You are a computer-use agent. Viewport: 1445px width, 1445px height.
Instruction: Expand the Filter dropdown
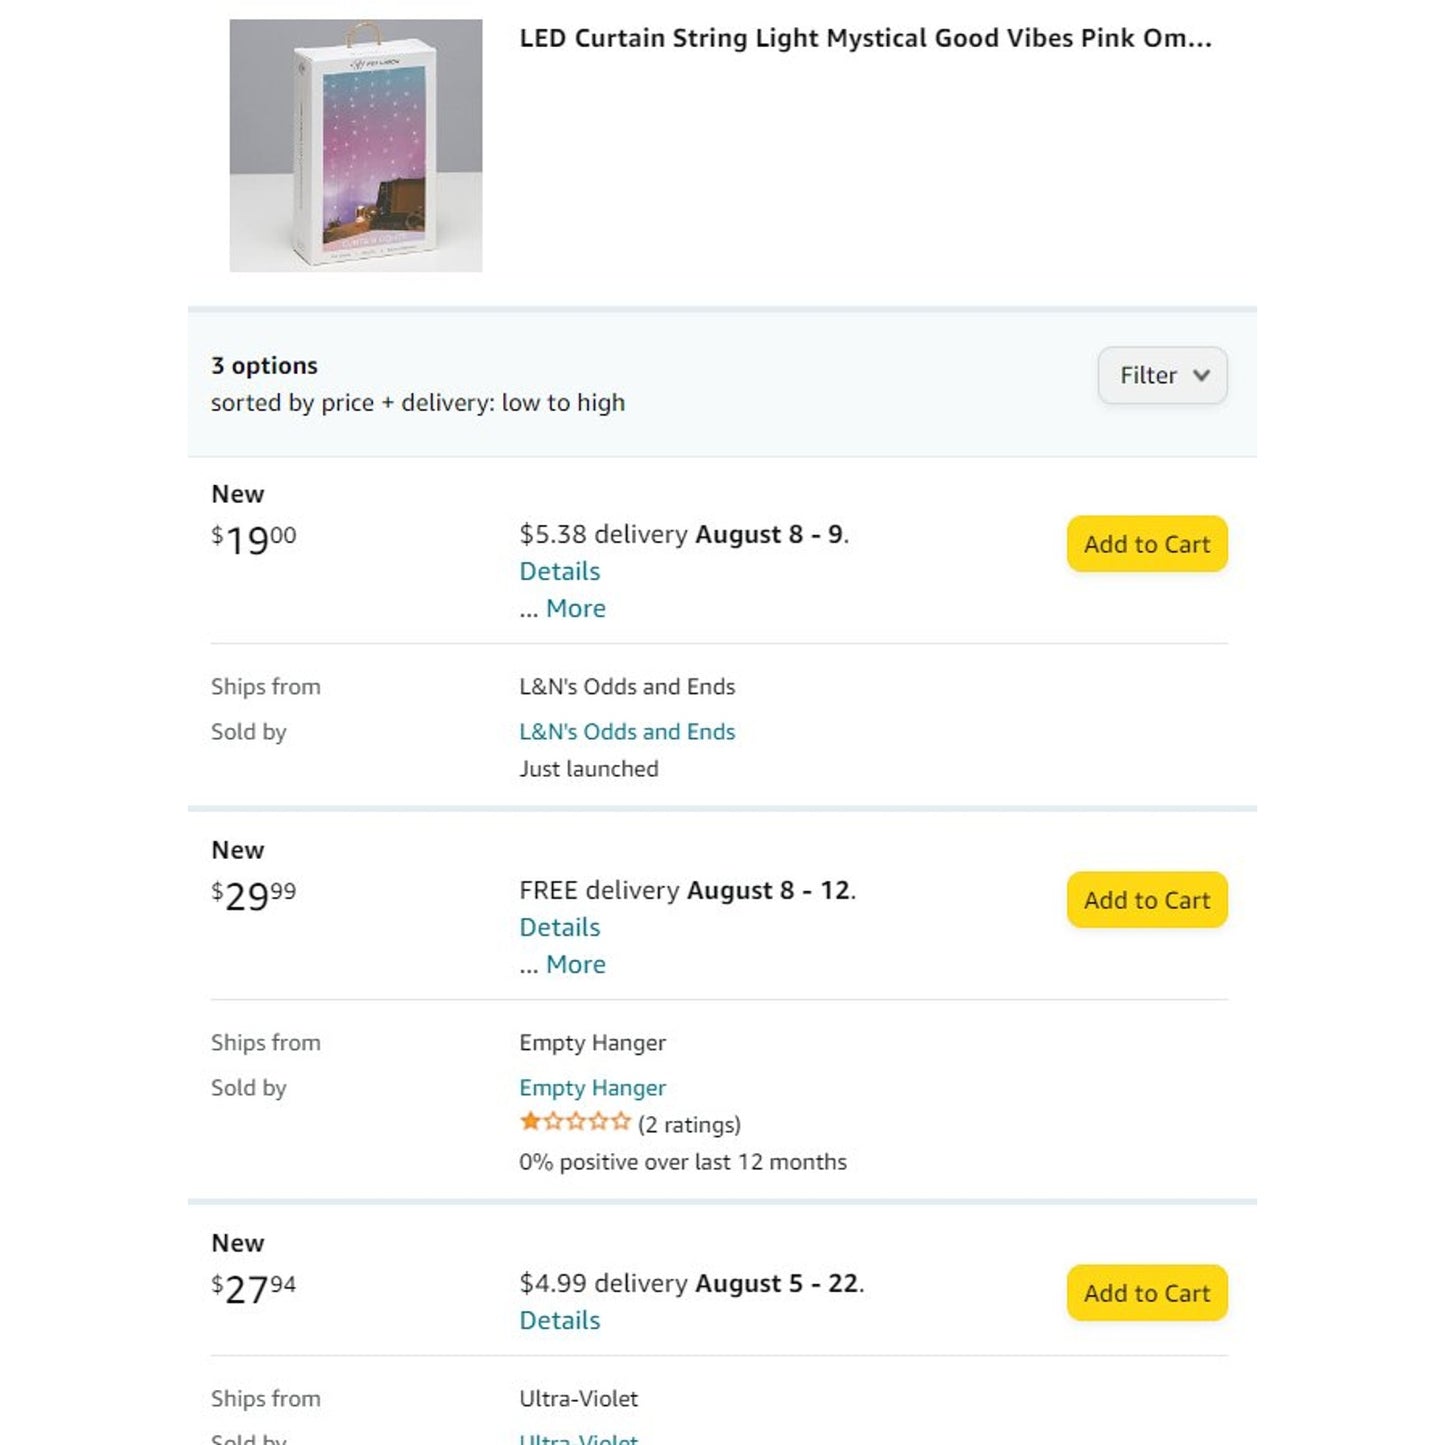click(1162, 376)
